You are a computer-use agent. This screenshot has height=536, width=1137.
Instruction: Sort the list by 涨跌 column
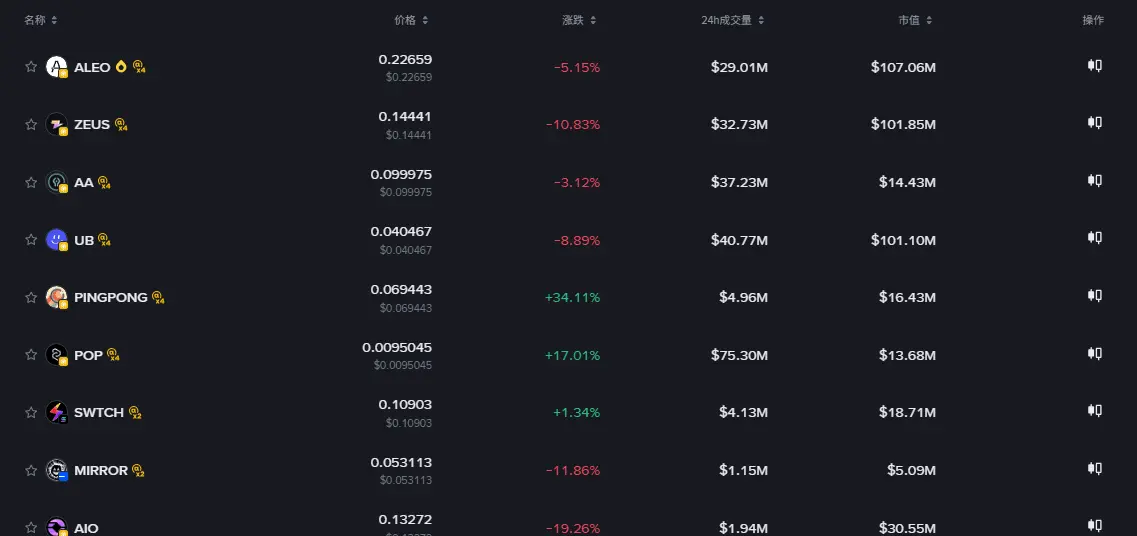tap(579, 20)
